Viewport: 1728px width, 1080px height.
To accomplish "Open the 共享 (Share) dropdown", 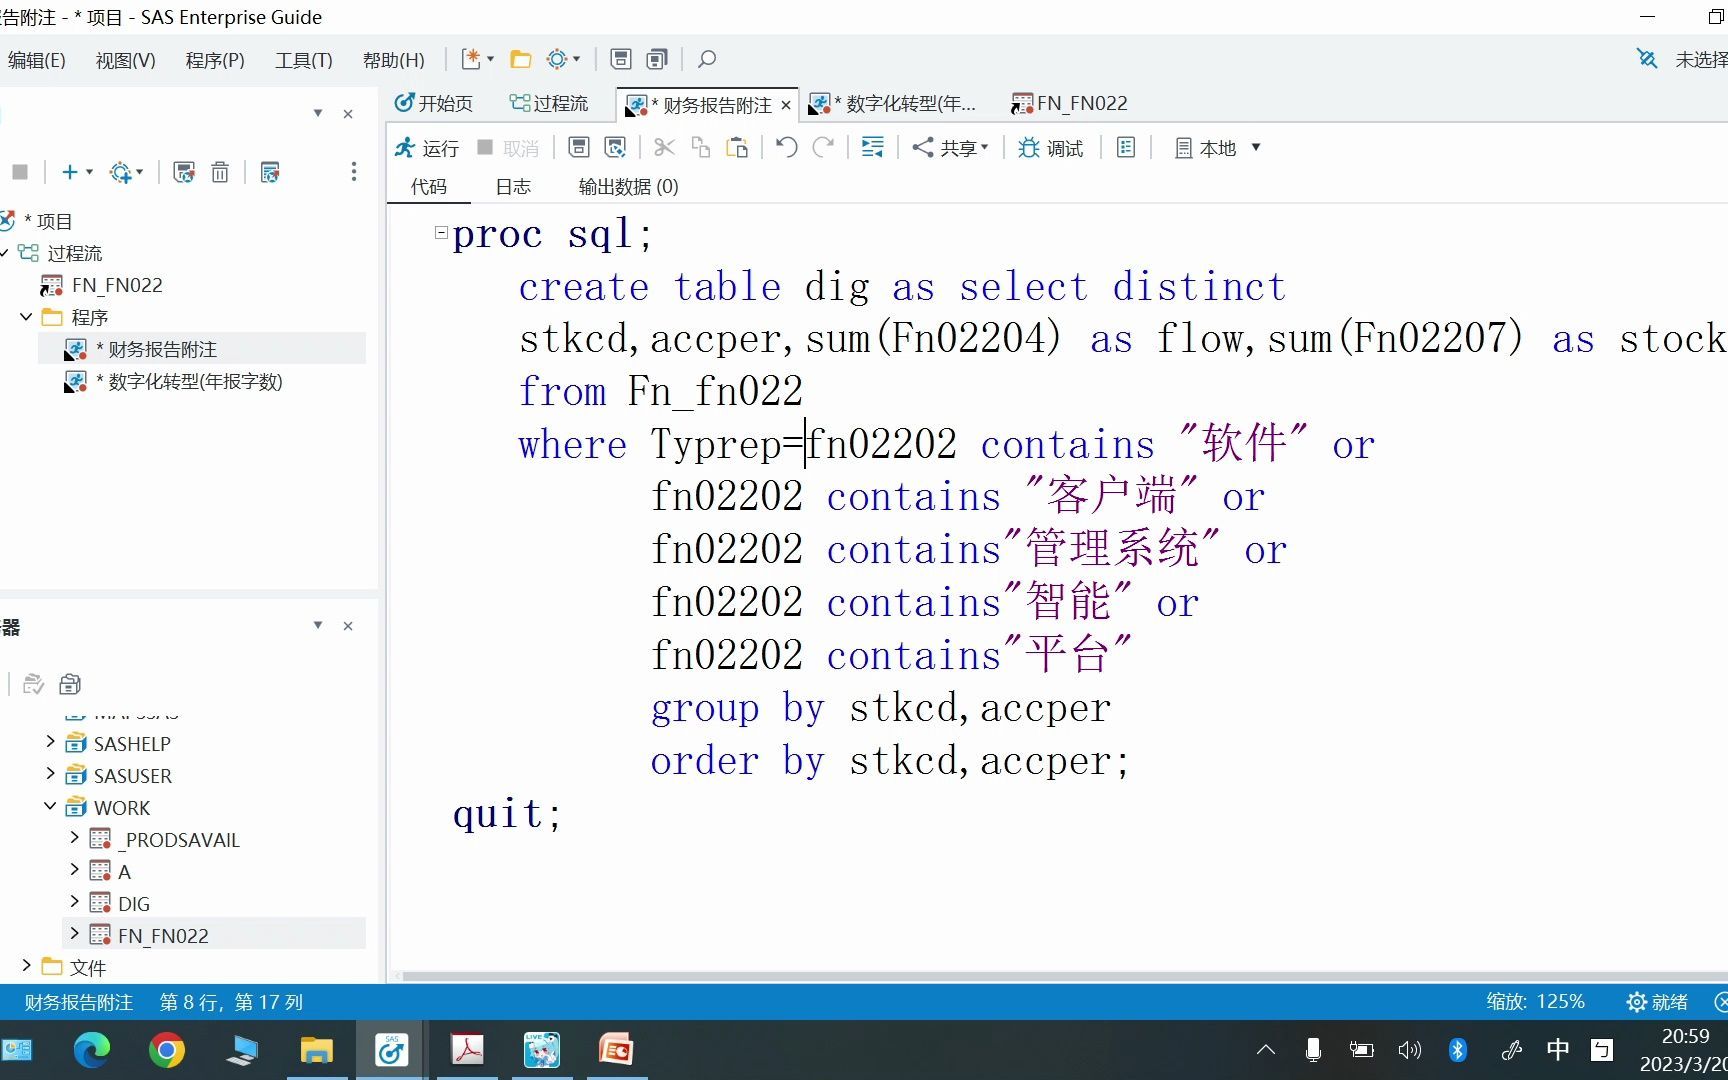I will coord(950,148).
